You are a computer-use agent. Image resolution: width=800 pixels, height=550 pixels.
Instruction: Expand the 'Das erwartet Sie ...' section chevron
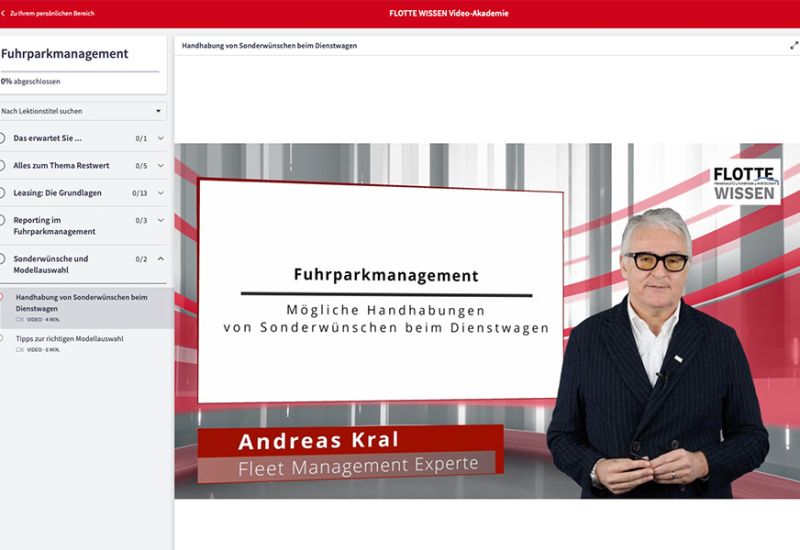161,138
